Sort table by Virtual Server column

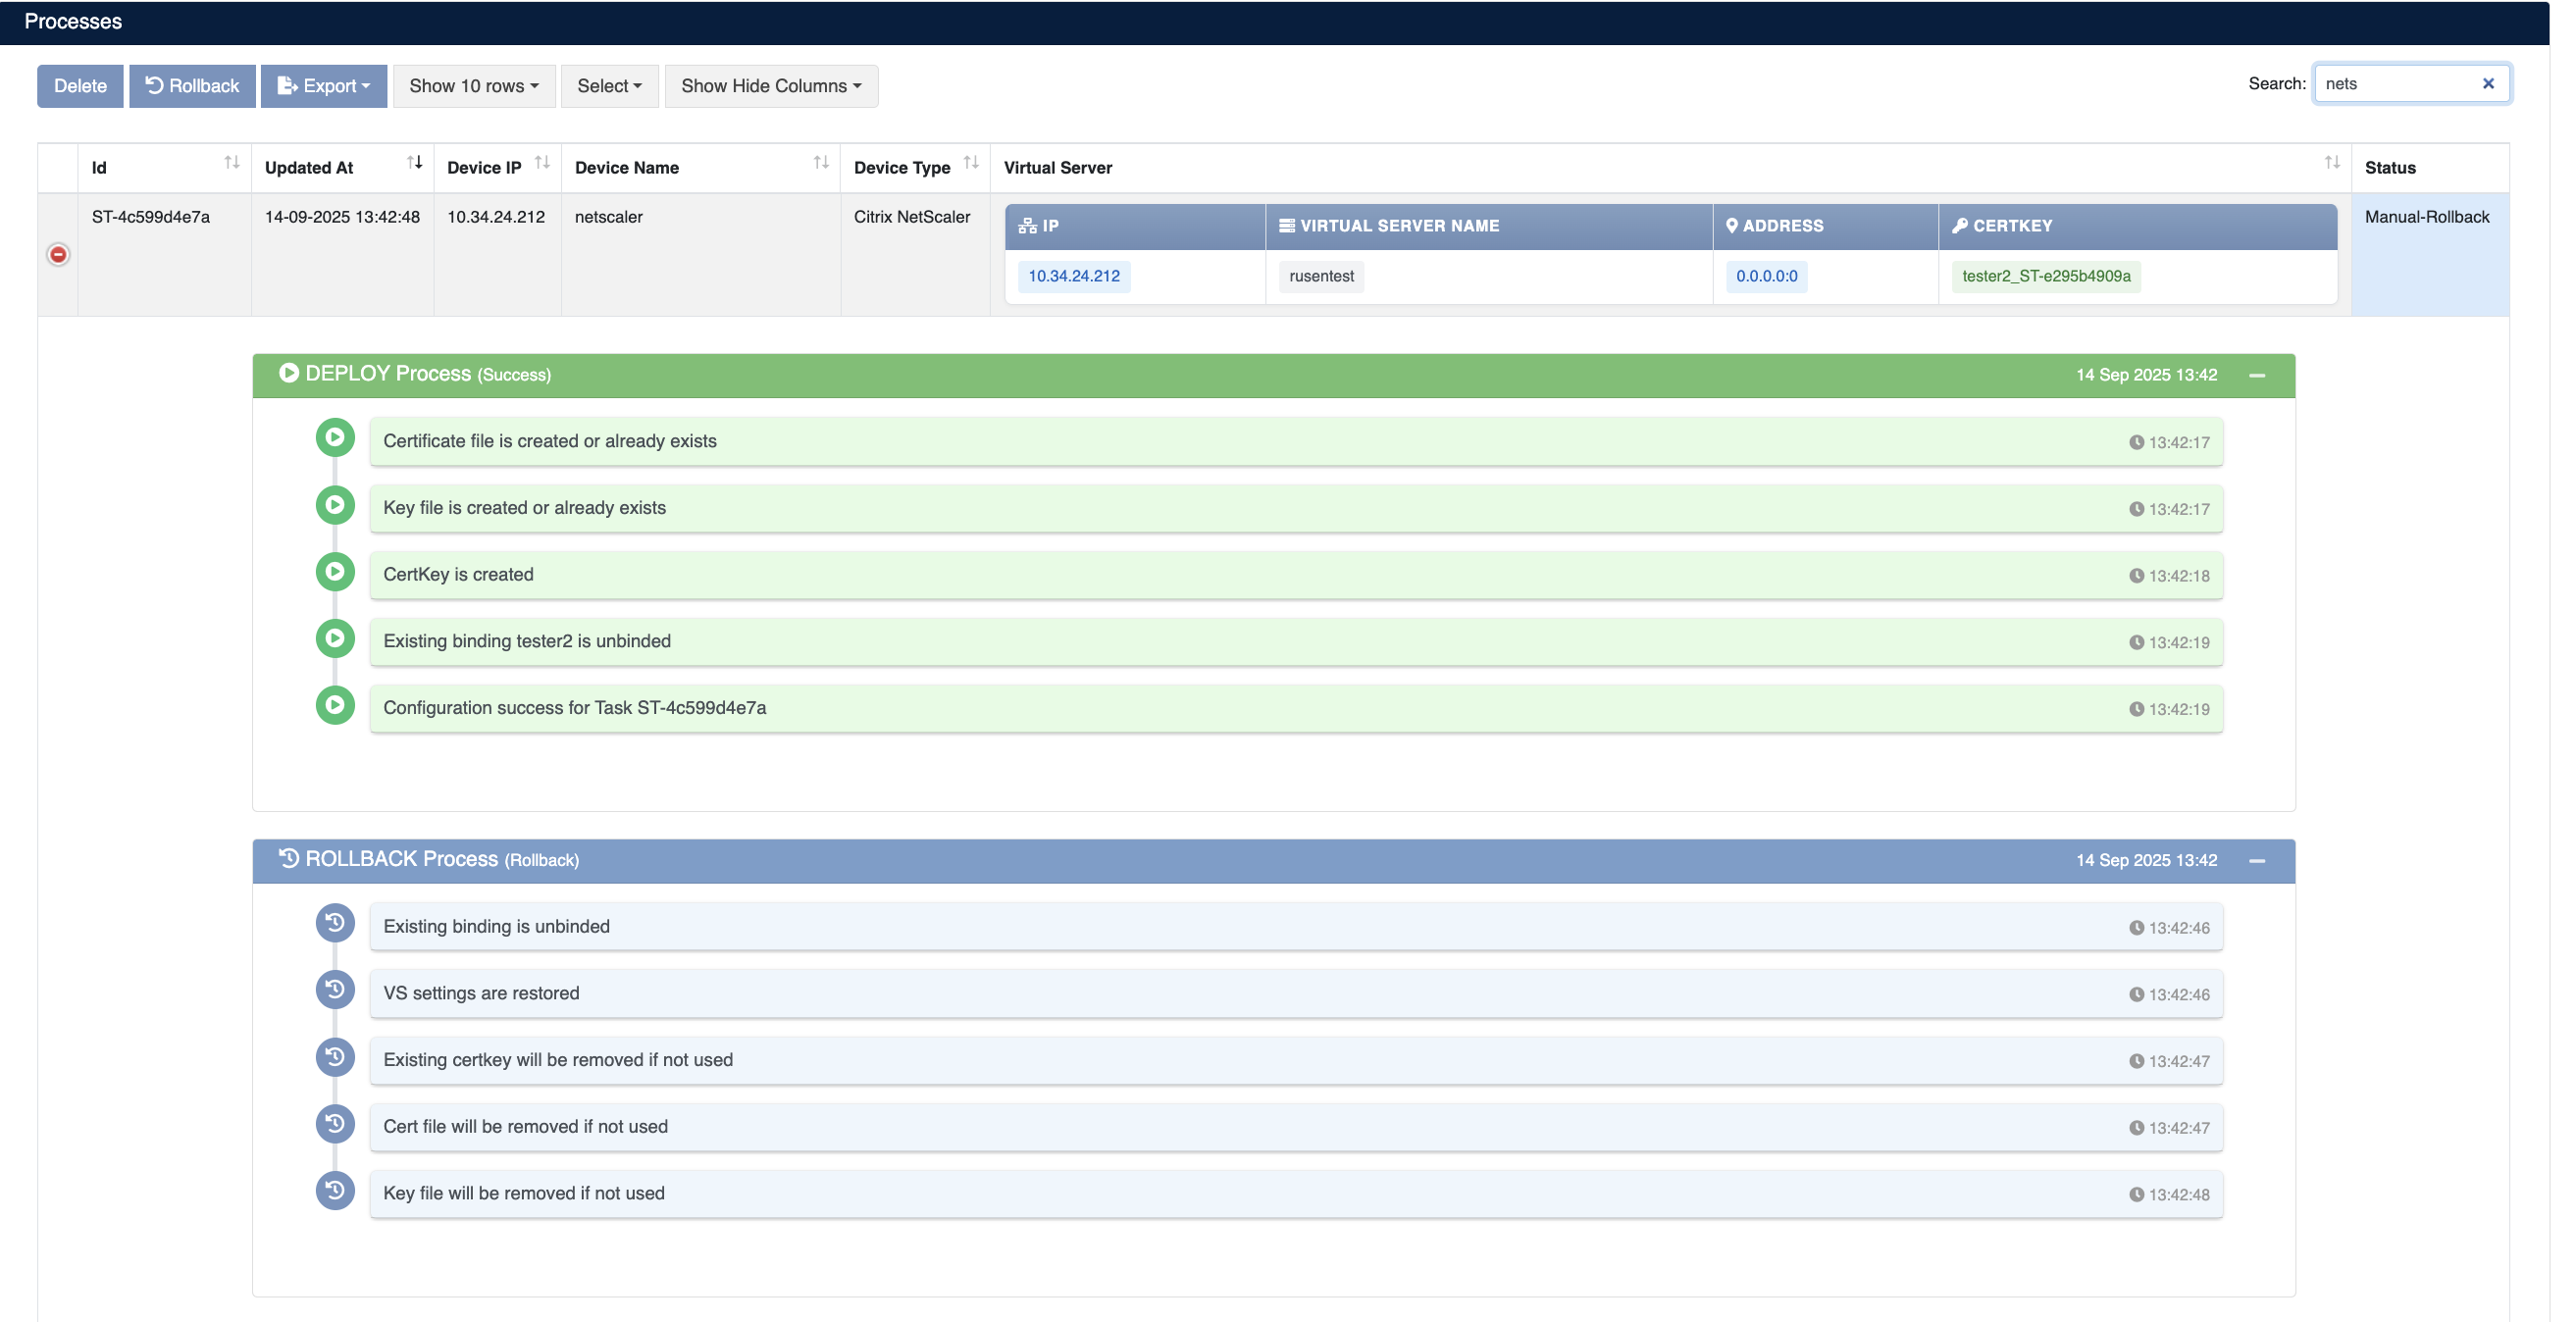1670,167
